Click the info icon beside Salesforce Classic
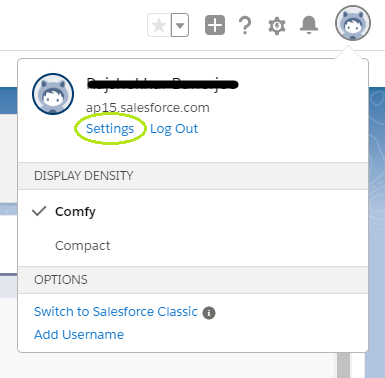The height and width of the screenshot is (378, 385). pyautogui.click(x=209, y=313)
